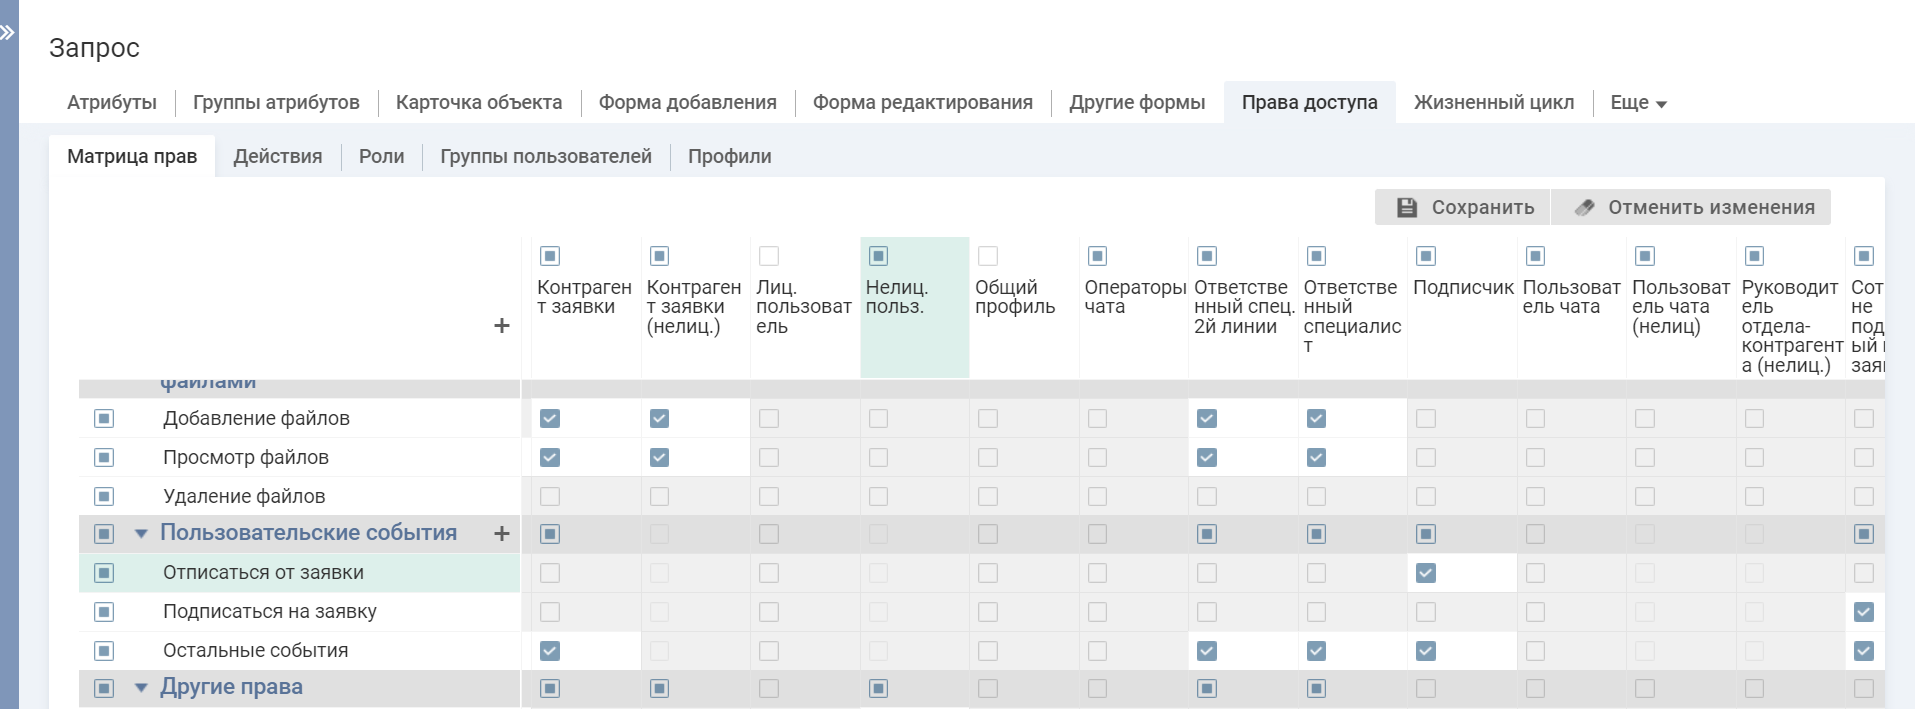Viewport: 1920px width, 714px height.
Task: Toggle the Подписчик column header checkbox
Action: [x=1426, y=256]
